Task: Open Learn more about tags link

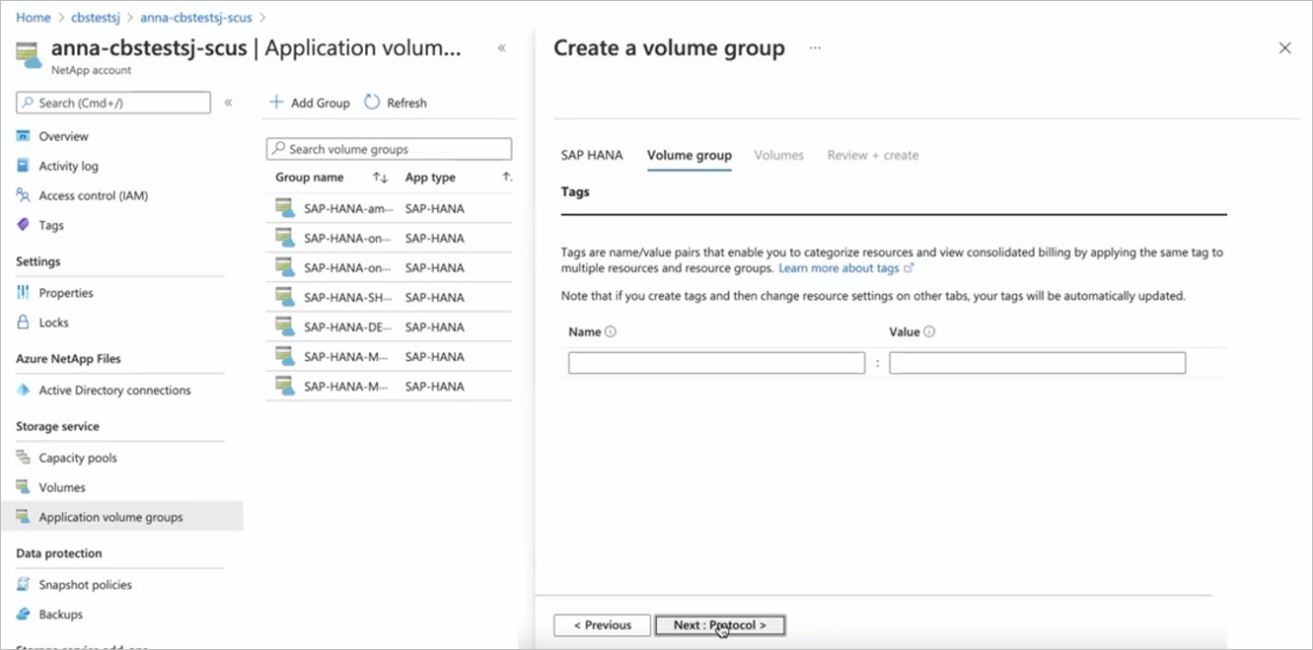Action: pyautogui.click(x=846, y=268)
